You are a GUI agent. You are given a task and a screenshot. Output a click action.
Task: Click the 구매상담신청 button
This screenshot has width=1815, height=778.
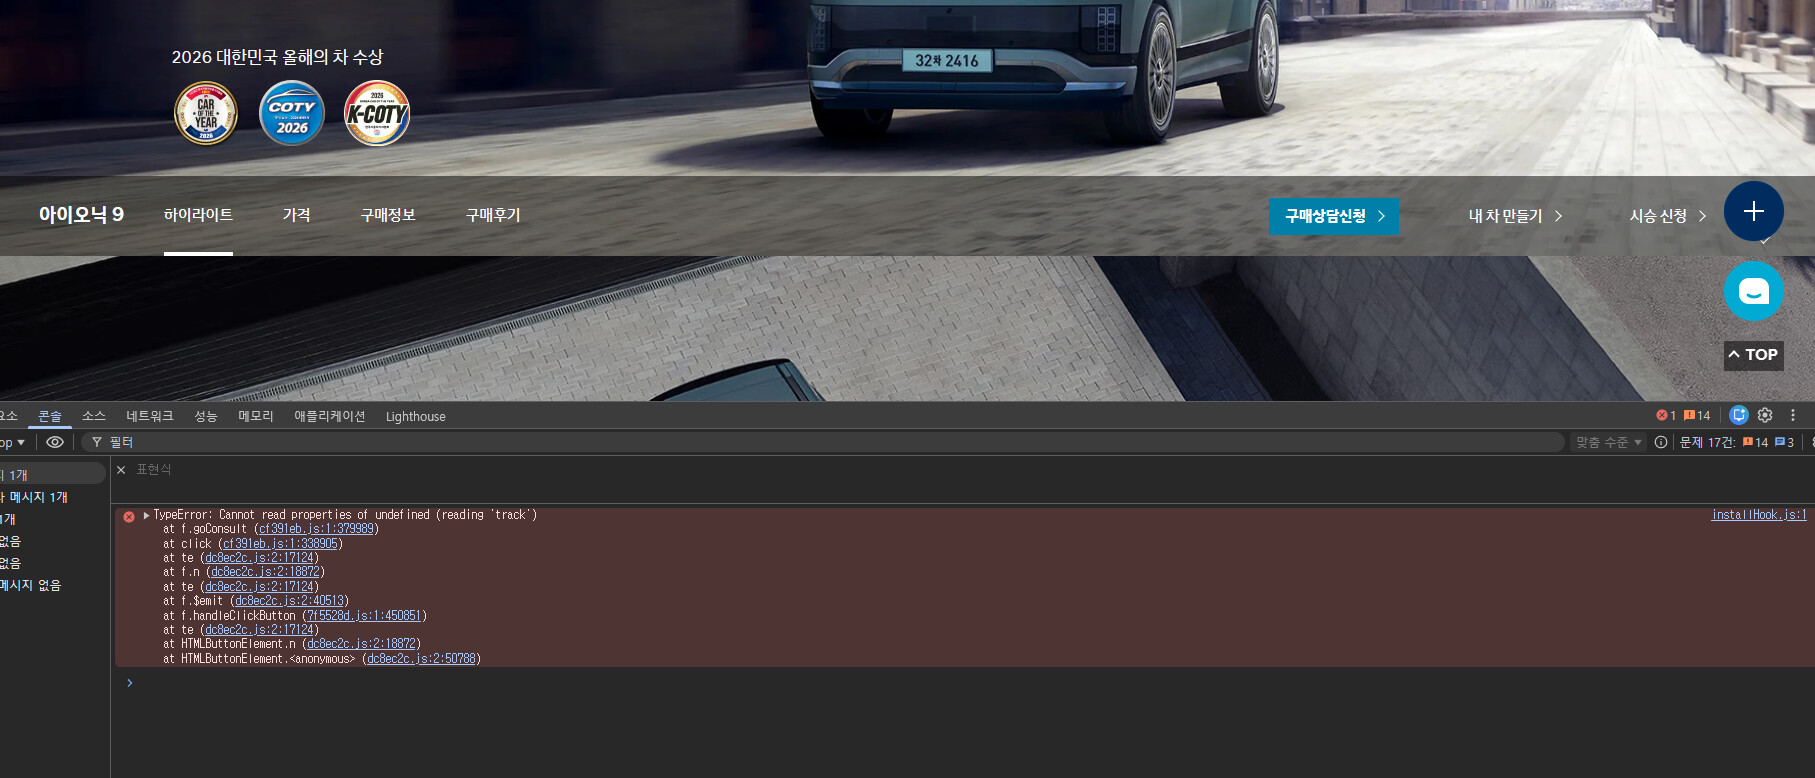click(x=1334, y=216)
